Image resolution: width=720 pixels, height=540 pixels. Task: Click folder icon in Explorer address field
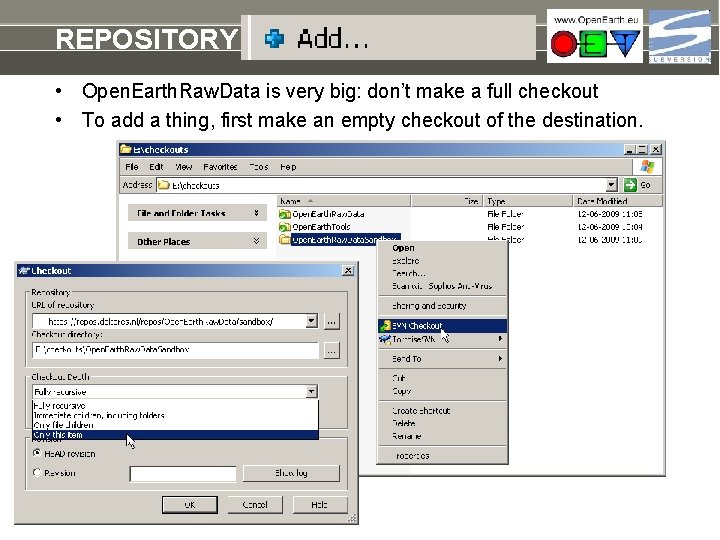point(164,185)
